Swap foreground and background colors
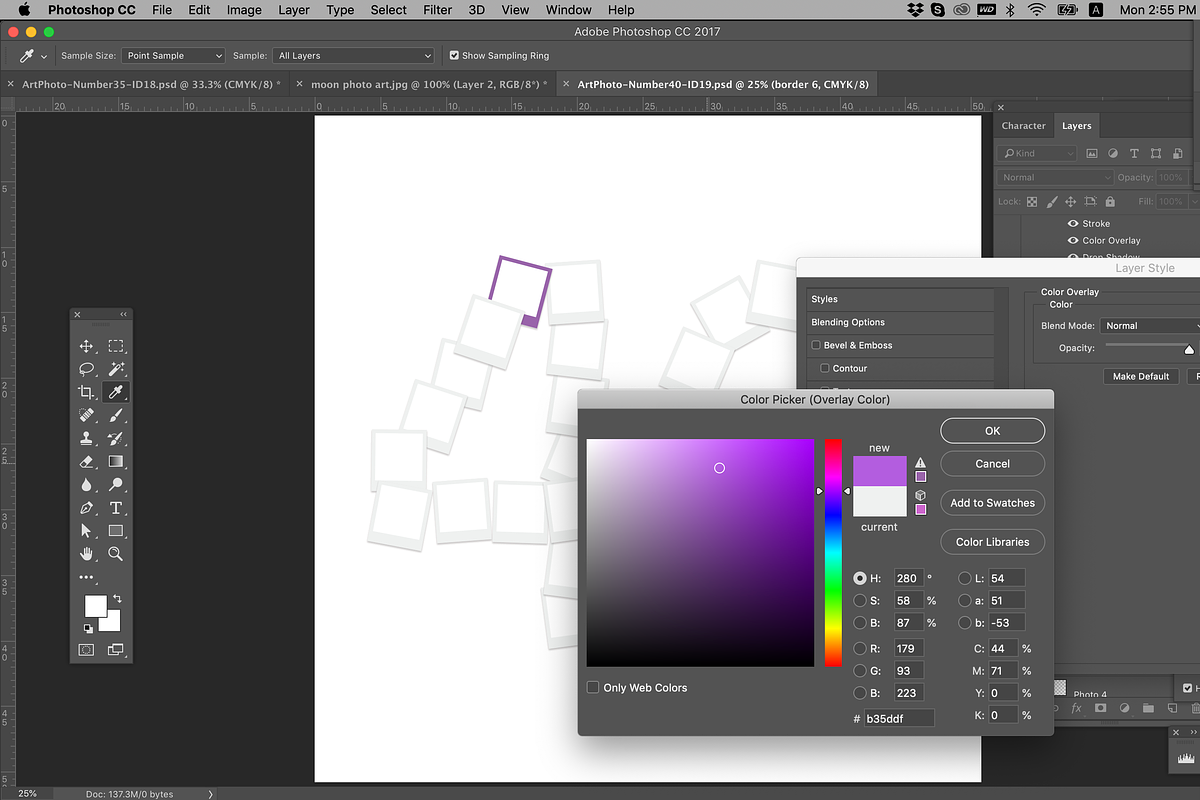This screenshot has height=800, width=1200. [x=116, y=598]
